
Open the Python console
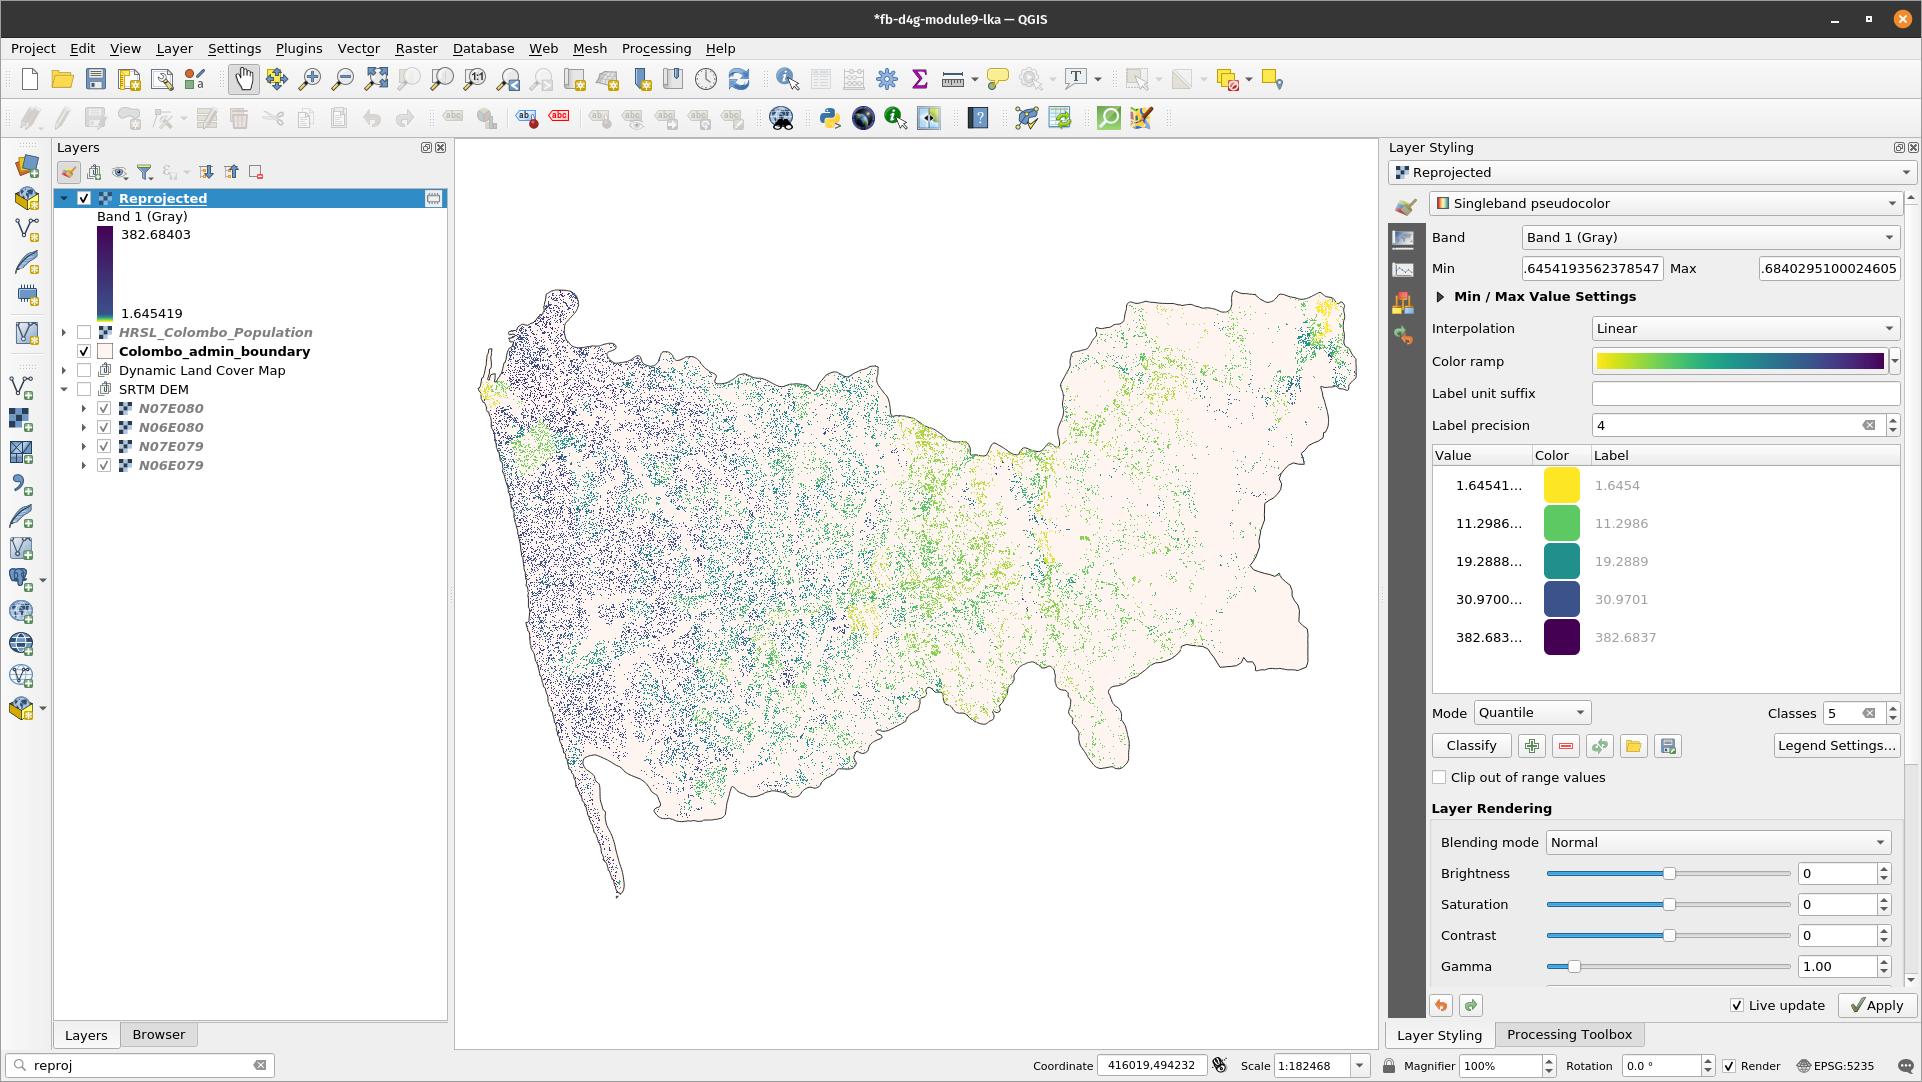(x=830, y=118)
